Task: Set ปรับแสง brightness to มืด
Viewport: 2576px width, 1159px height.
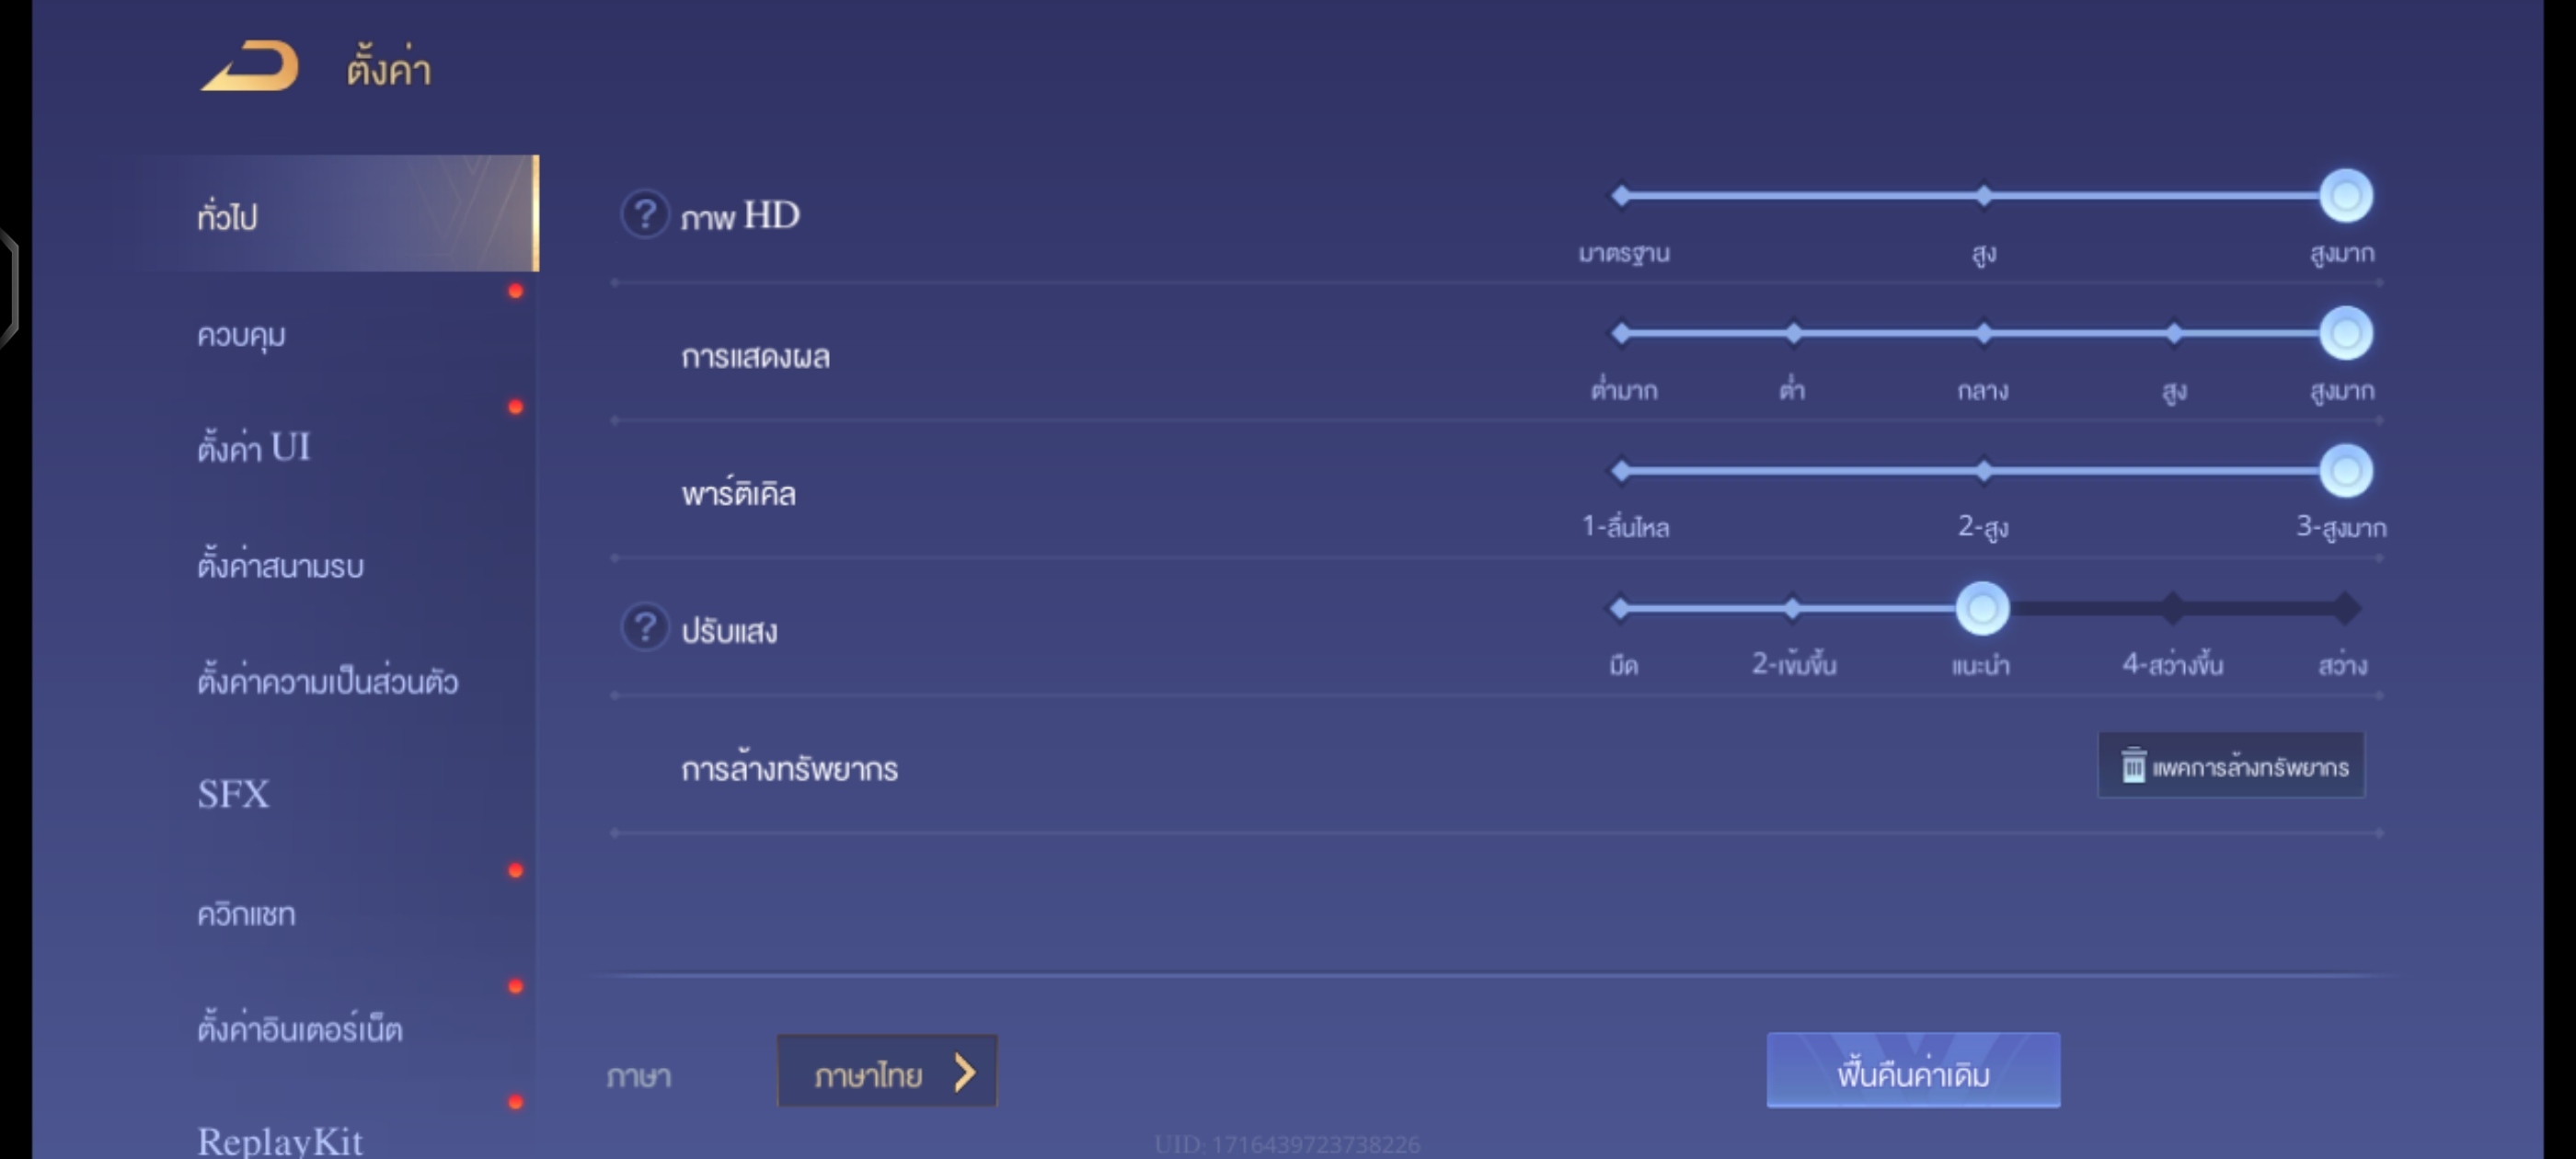Action: (x=1621, y=607)
